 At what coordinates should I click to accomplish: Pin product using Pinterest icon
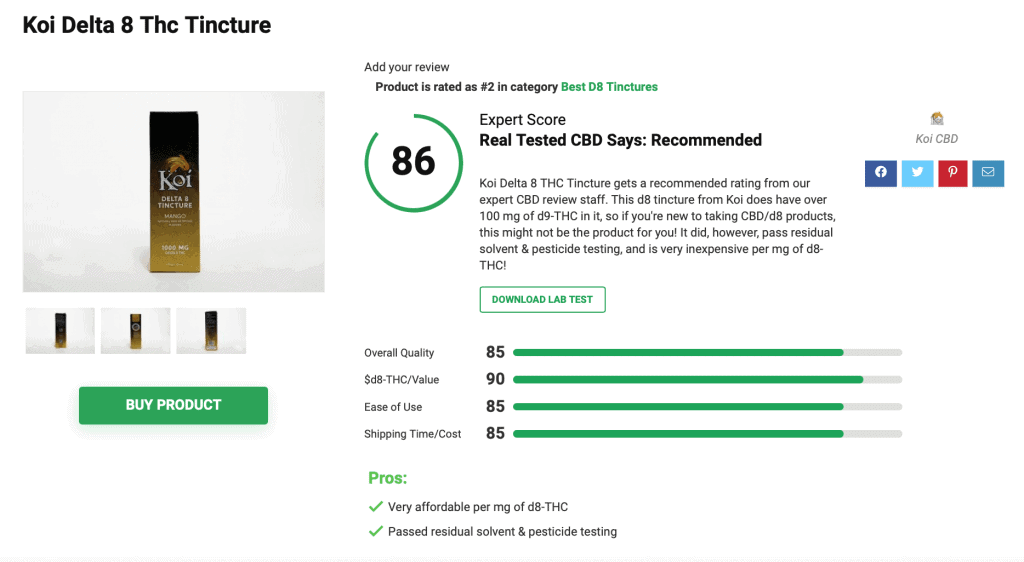point(952,174)
